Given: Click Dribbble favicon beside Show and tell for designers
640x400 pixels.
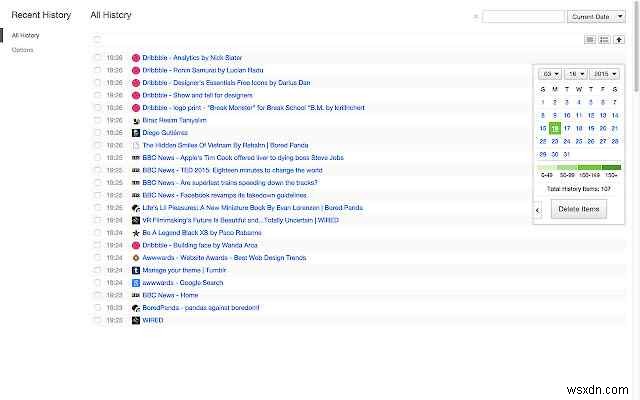Looking at the screenshot, I should (x=136, y=96).
